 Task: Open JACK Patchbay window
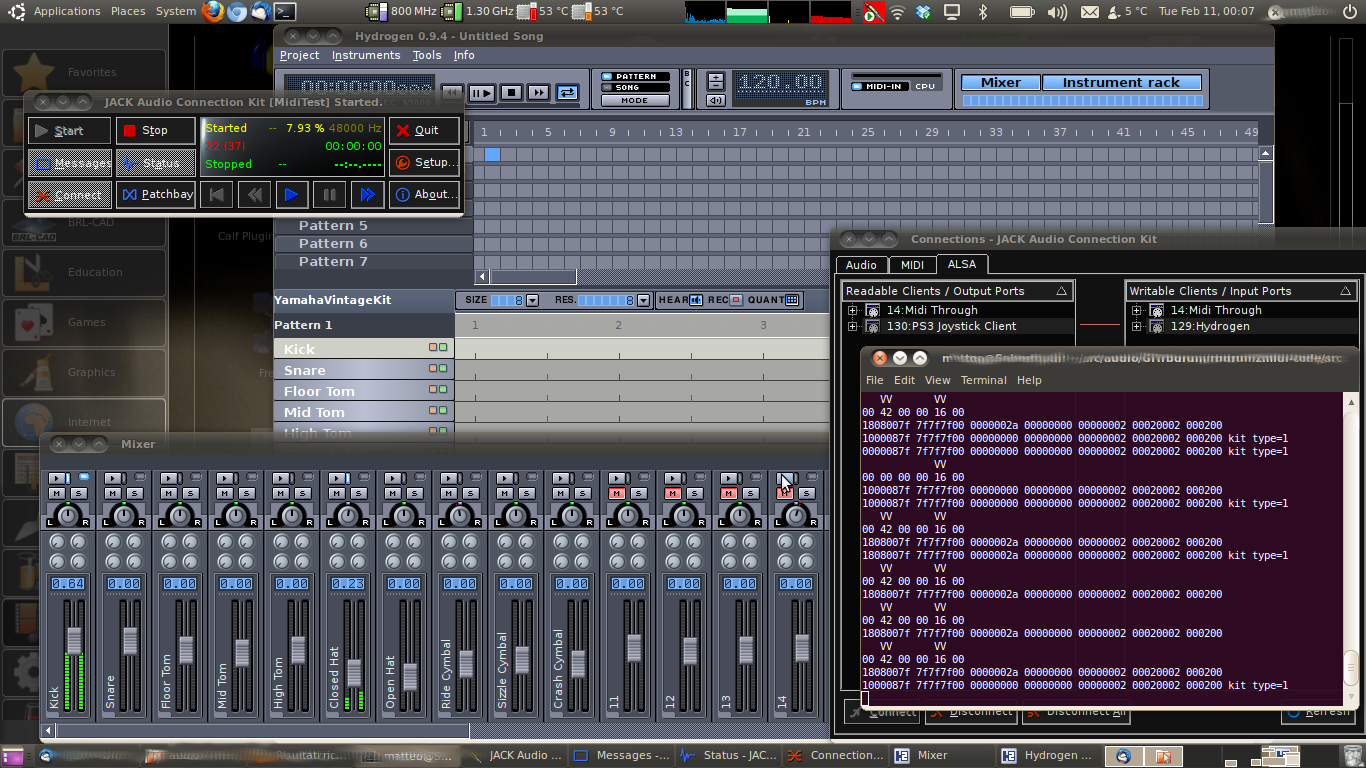(156, 195)
